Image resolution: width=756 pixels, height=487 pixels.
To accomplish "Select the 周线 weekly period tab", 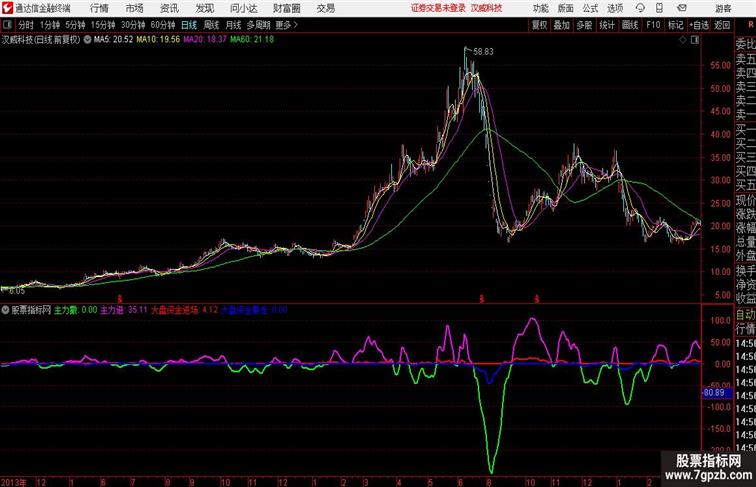I will 211,25.
